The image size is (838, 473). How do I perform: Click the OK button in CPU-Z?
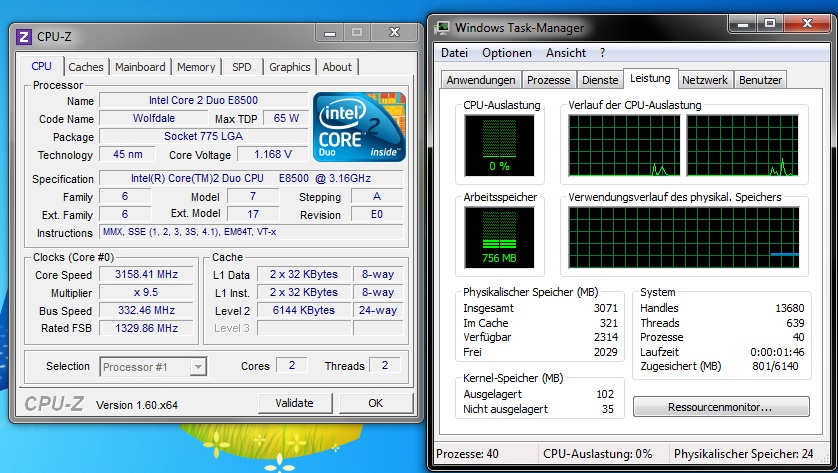[376, 403]
